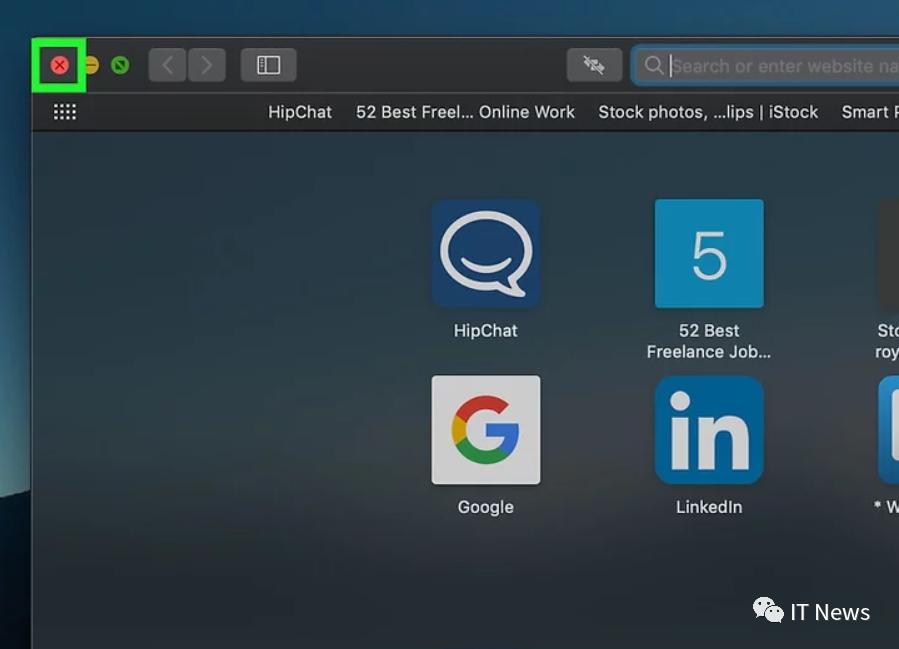Click the green fullscreen window button
The image size is (899, 649).
120,65
